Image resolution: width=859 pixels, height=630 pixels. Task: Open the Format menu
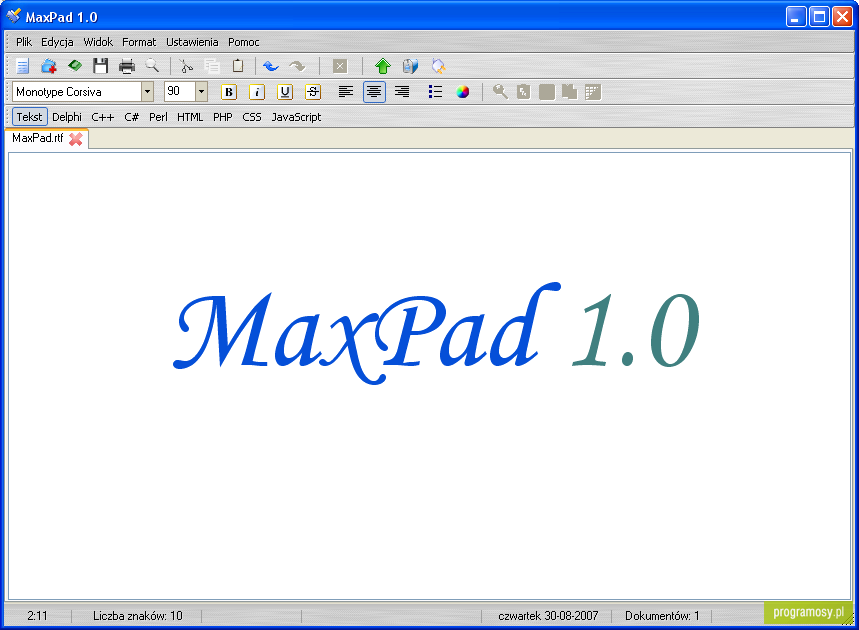point(139,42)
